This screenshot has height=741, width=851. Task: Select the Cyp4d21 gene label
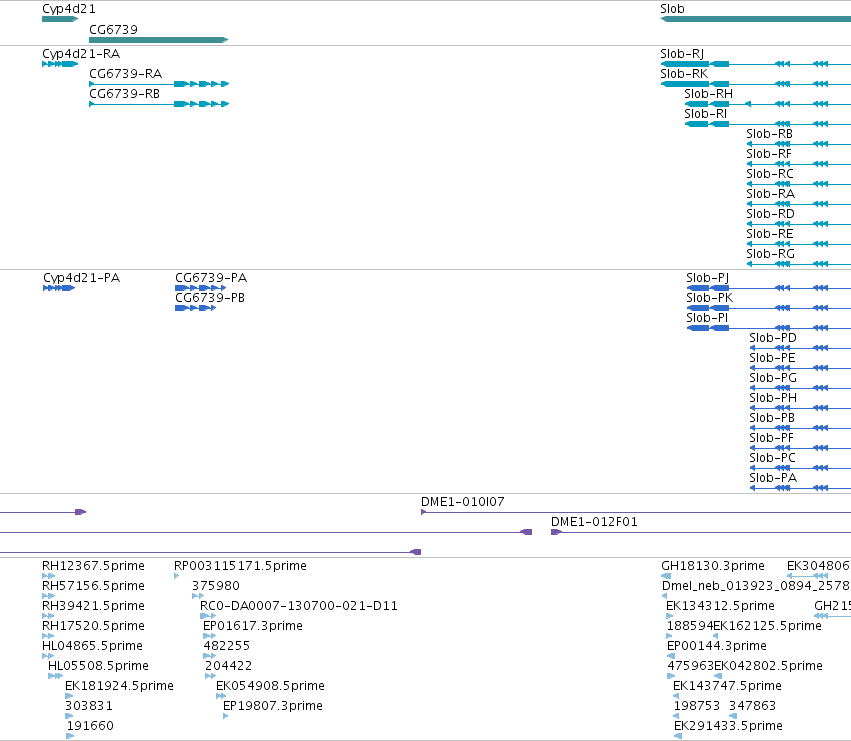point(69,9)
